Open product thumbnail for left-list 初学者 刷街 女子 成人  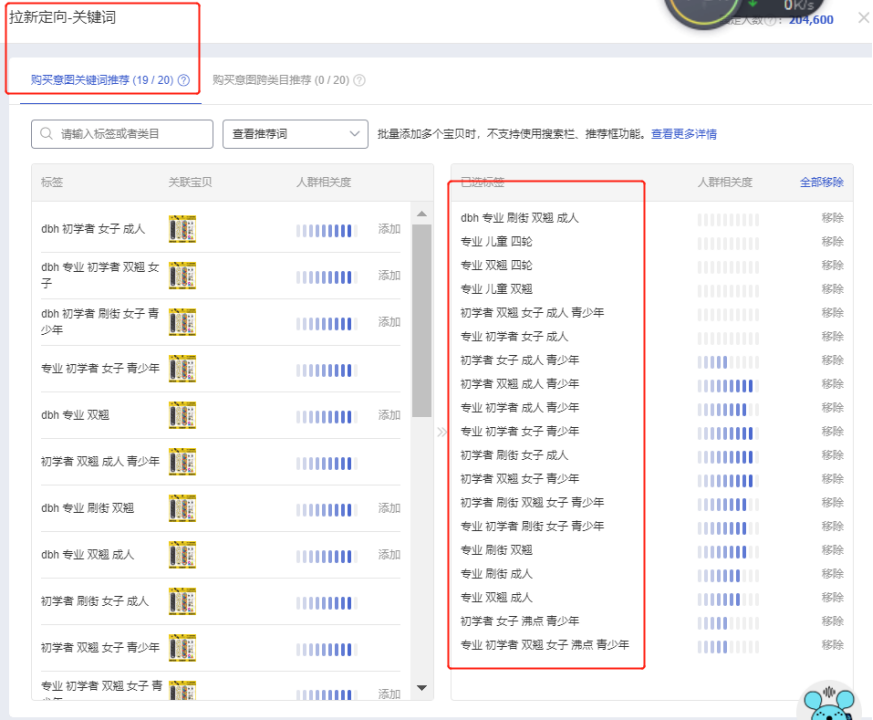pos(183,601)
